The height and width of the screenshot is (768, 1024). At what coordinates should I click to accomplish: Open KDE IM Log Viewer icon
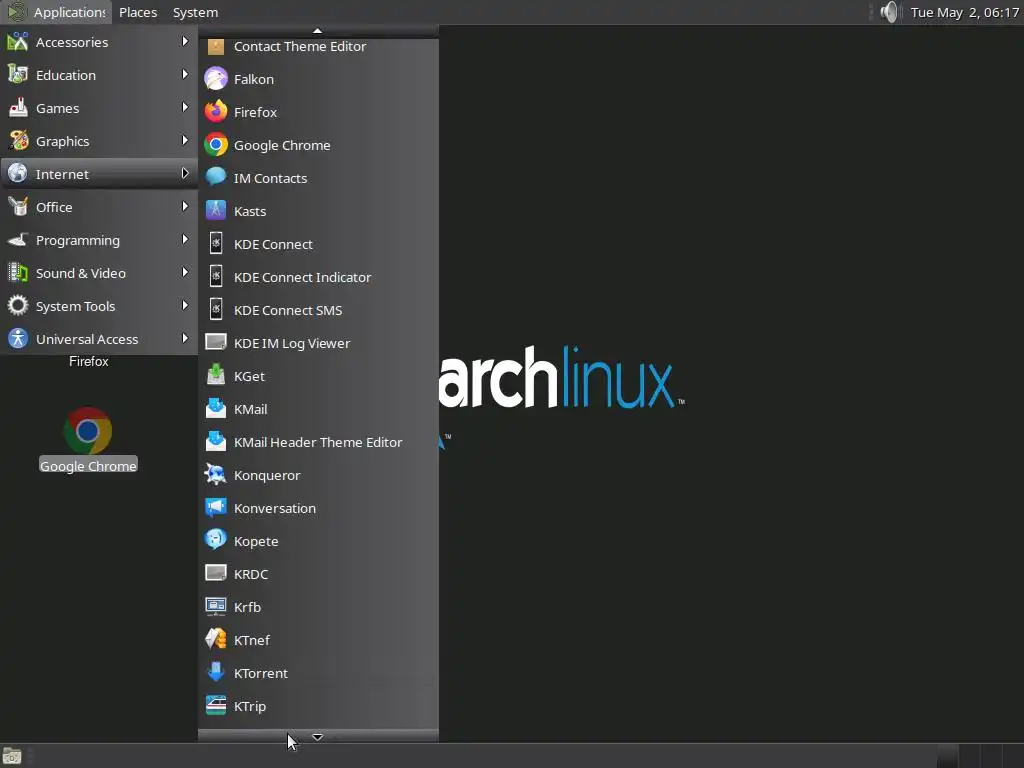click(x=216, y=343)
